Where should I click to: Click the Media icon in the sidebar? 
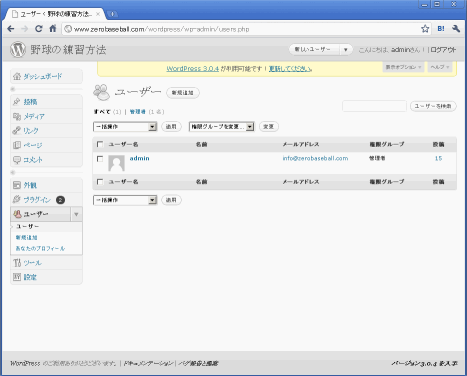pos(17,116)
